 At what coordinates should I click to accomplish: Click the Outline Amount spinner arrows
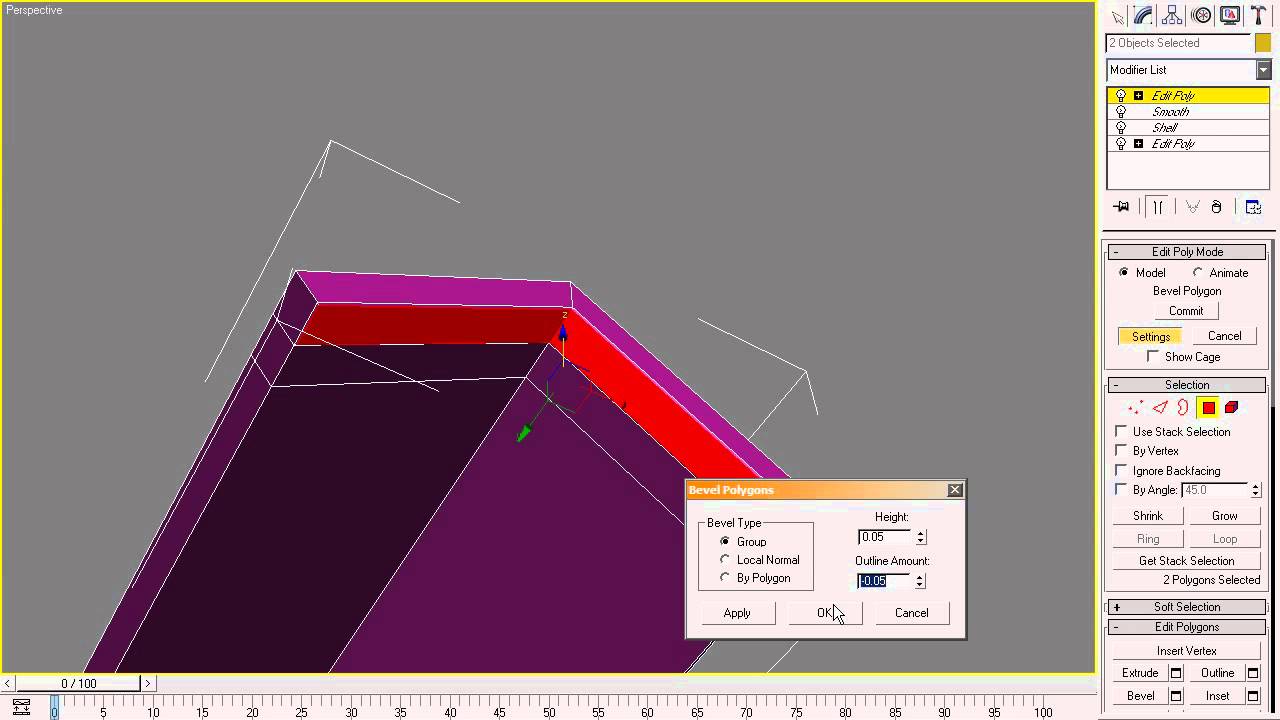coord(920,581)
